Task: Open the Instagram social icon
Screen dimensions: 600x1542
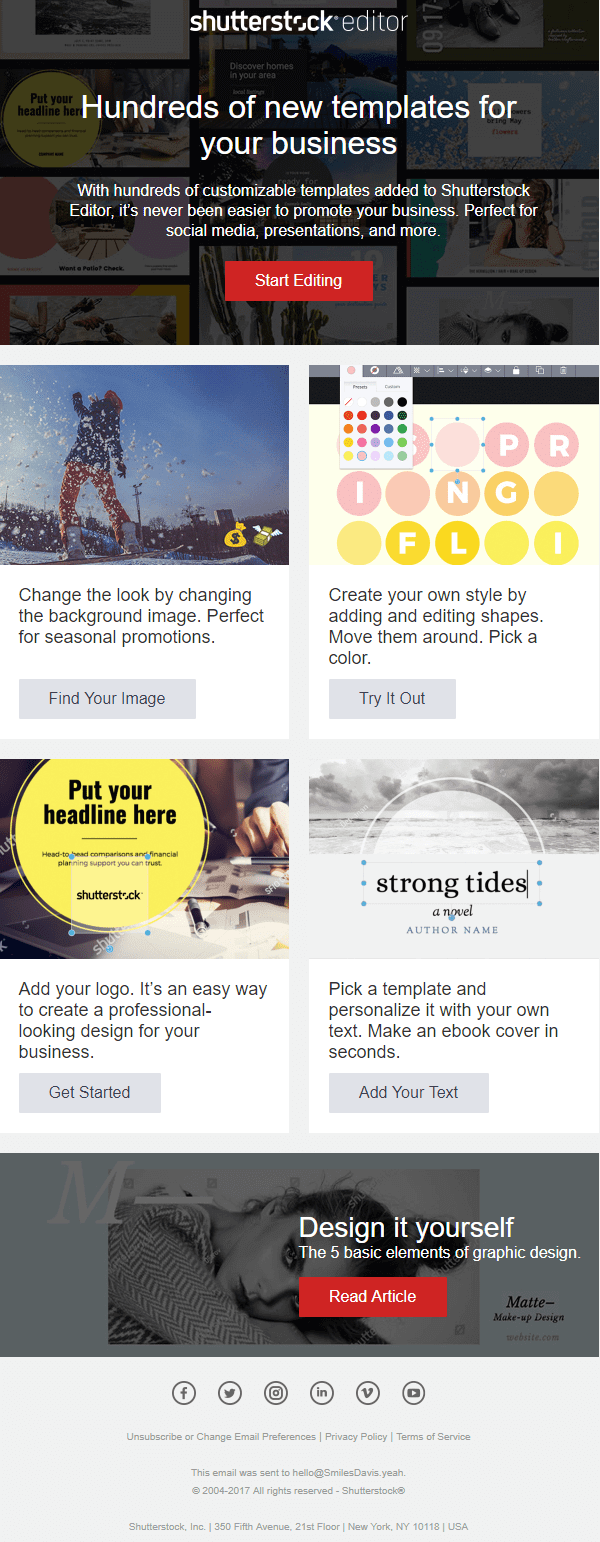Action: [276, 1392]
